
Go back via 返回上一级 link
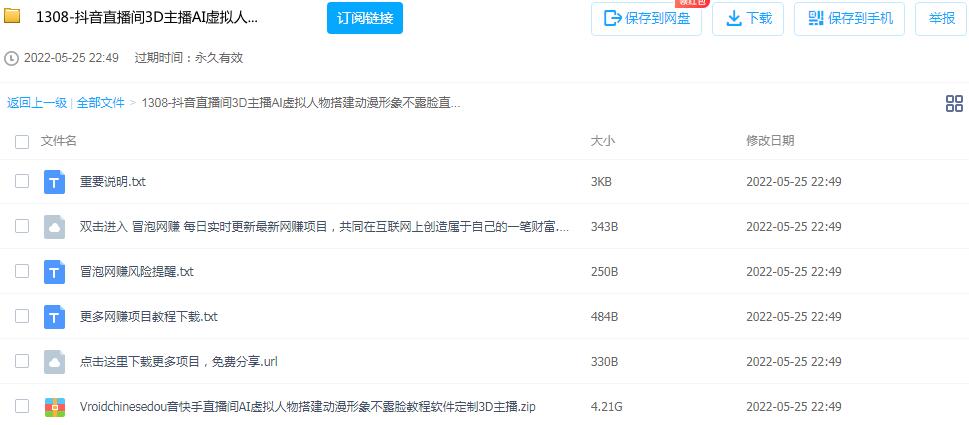(36, 103)
